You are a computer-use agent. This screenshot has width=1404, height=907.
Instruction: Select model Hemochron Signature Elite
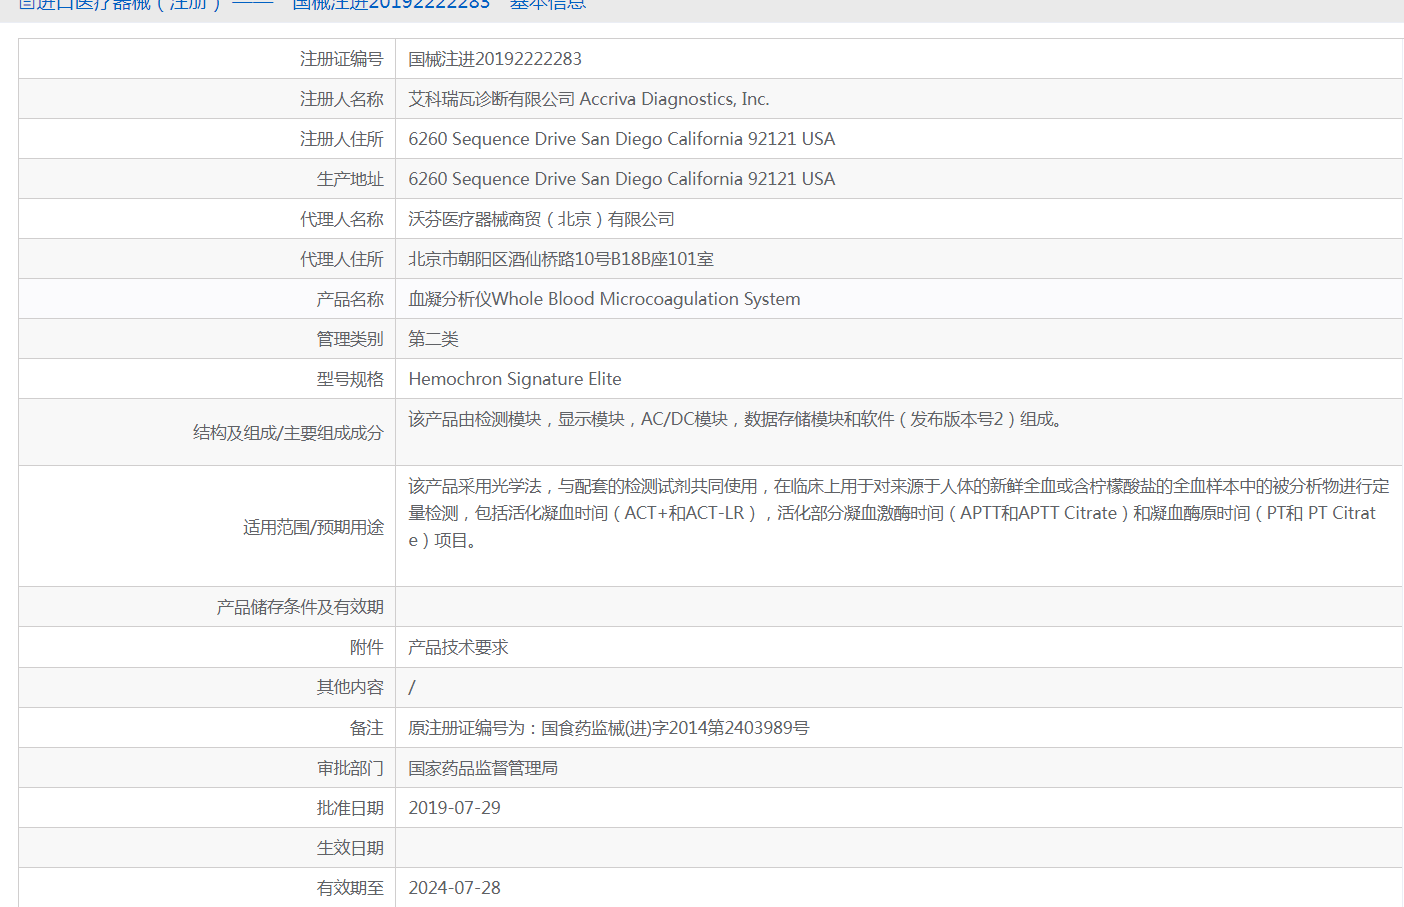515,379
